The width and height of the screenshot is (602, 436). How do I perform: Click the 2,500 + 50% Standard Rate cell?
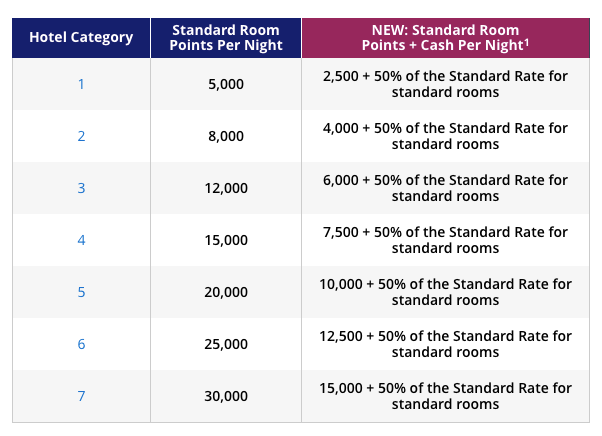446,84
